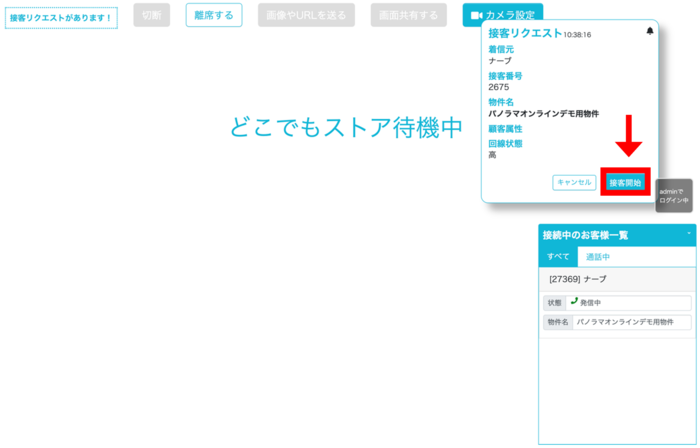Cancel the request with キャンセル
Image resolution: width=700 pixels, height=448 pixels.
pos(574,182)
